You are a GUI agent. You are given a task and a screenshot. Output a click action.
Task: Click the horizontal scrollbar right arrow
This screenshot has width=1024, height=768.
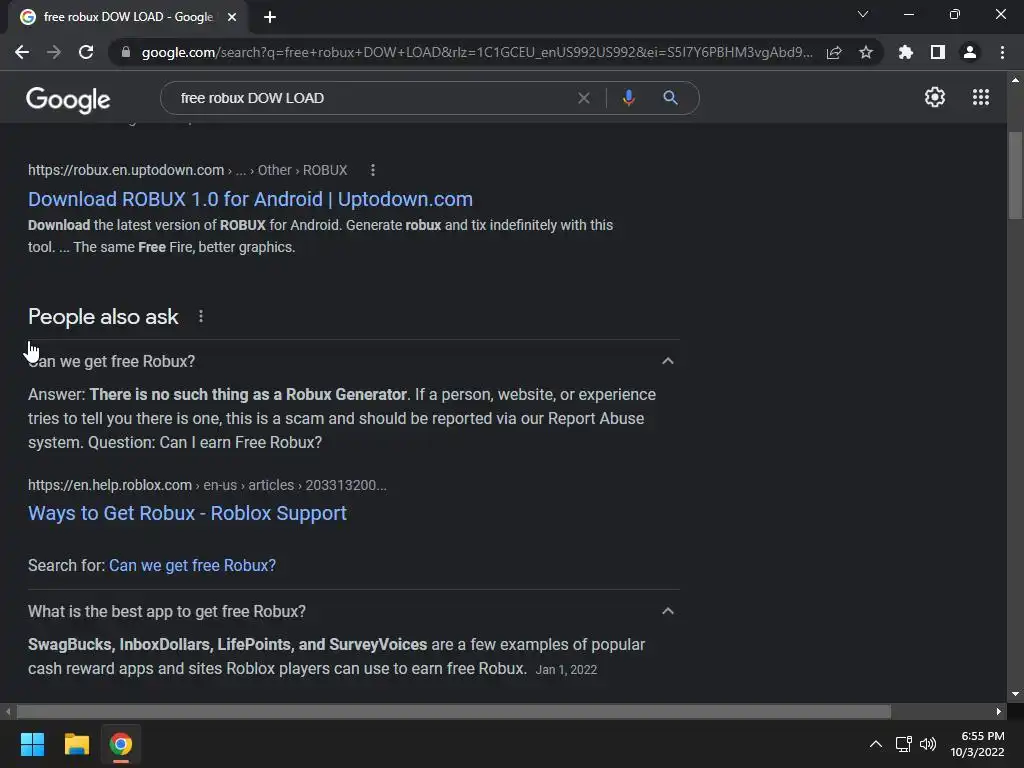999,711
